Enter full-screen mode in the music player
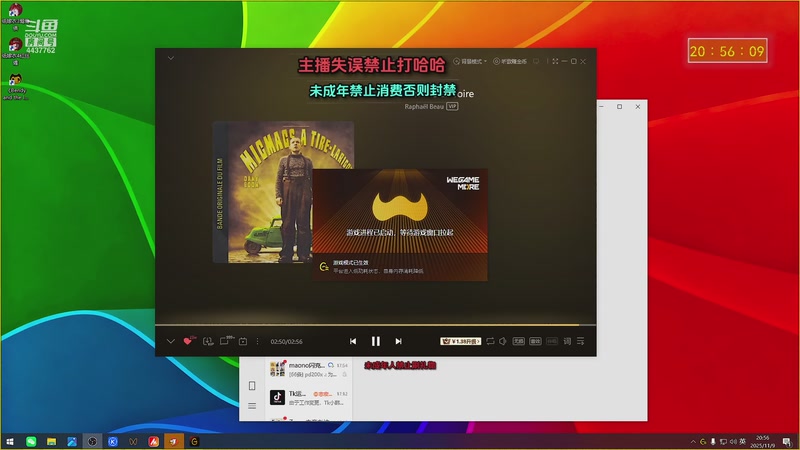Image resolution: width=800 pixels, height=450 pixels. [x=556, y=61]
